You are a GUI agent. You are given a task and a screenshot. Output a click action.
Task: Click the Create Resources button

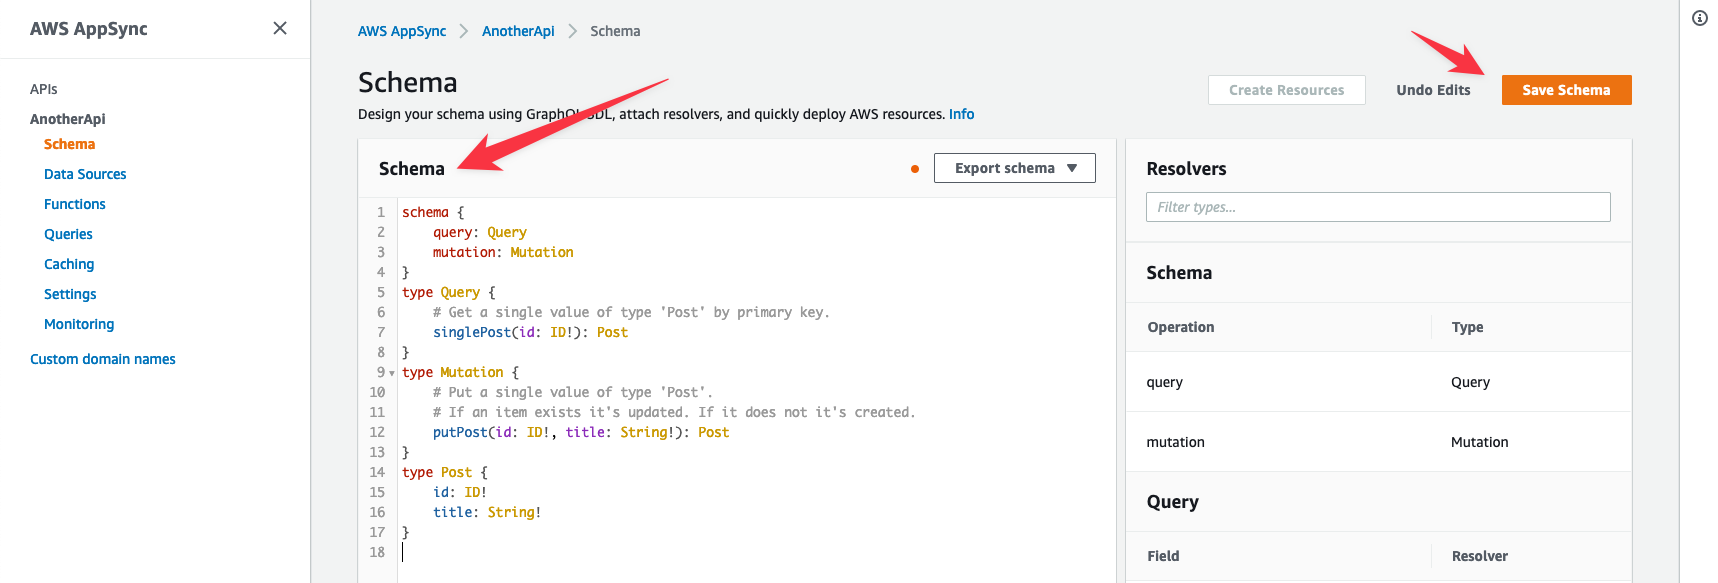tap(1286, 90)
